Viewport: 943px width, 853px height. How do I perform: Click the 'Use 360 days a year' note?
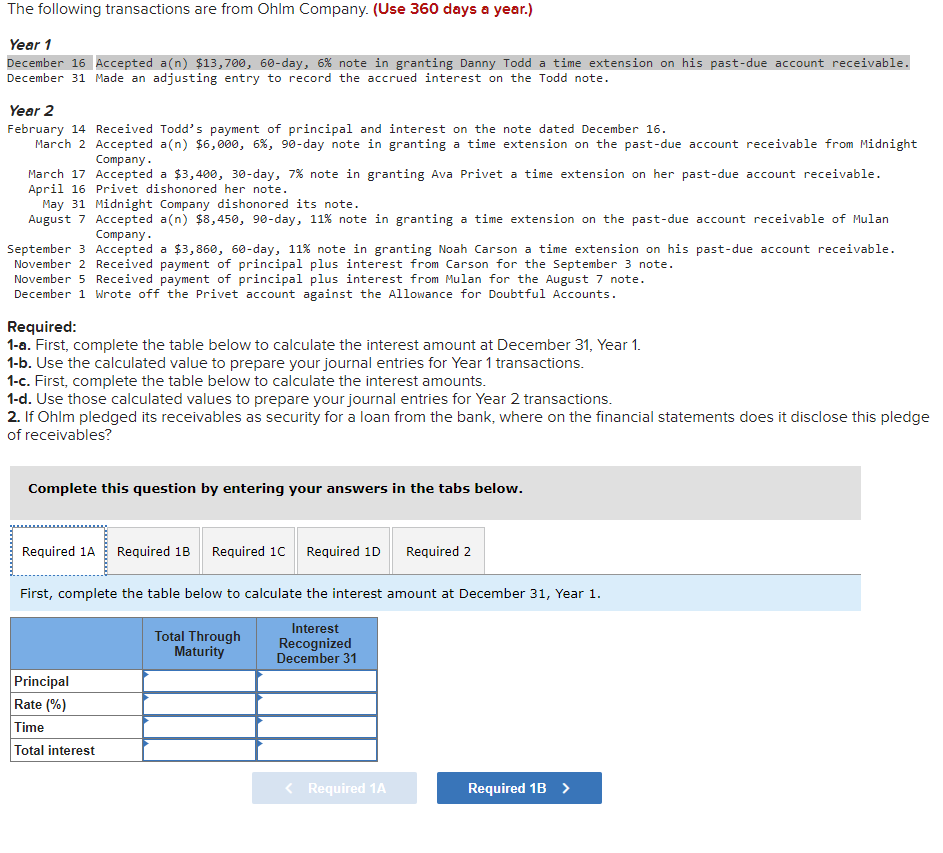point(453,9)
